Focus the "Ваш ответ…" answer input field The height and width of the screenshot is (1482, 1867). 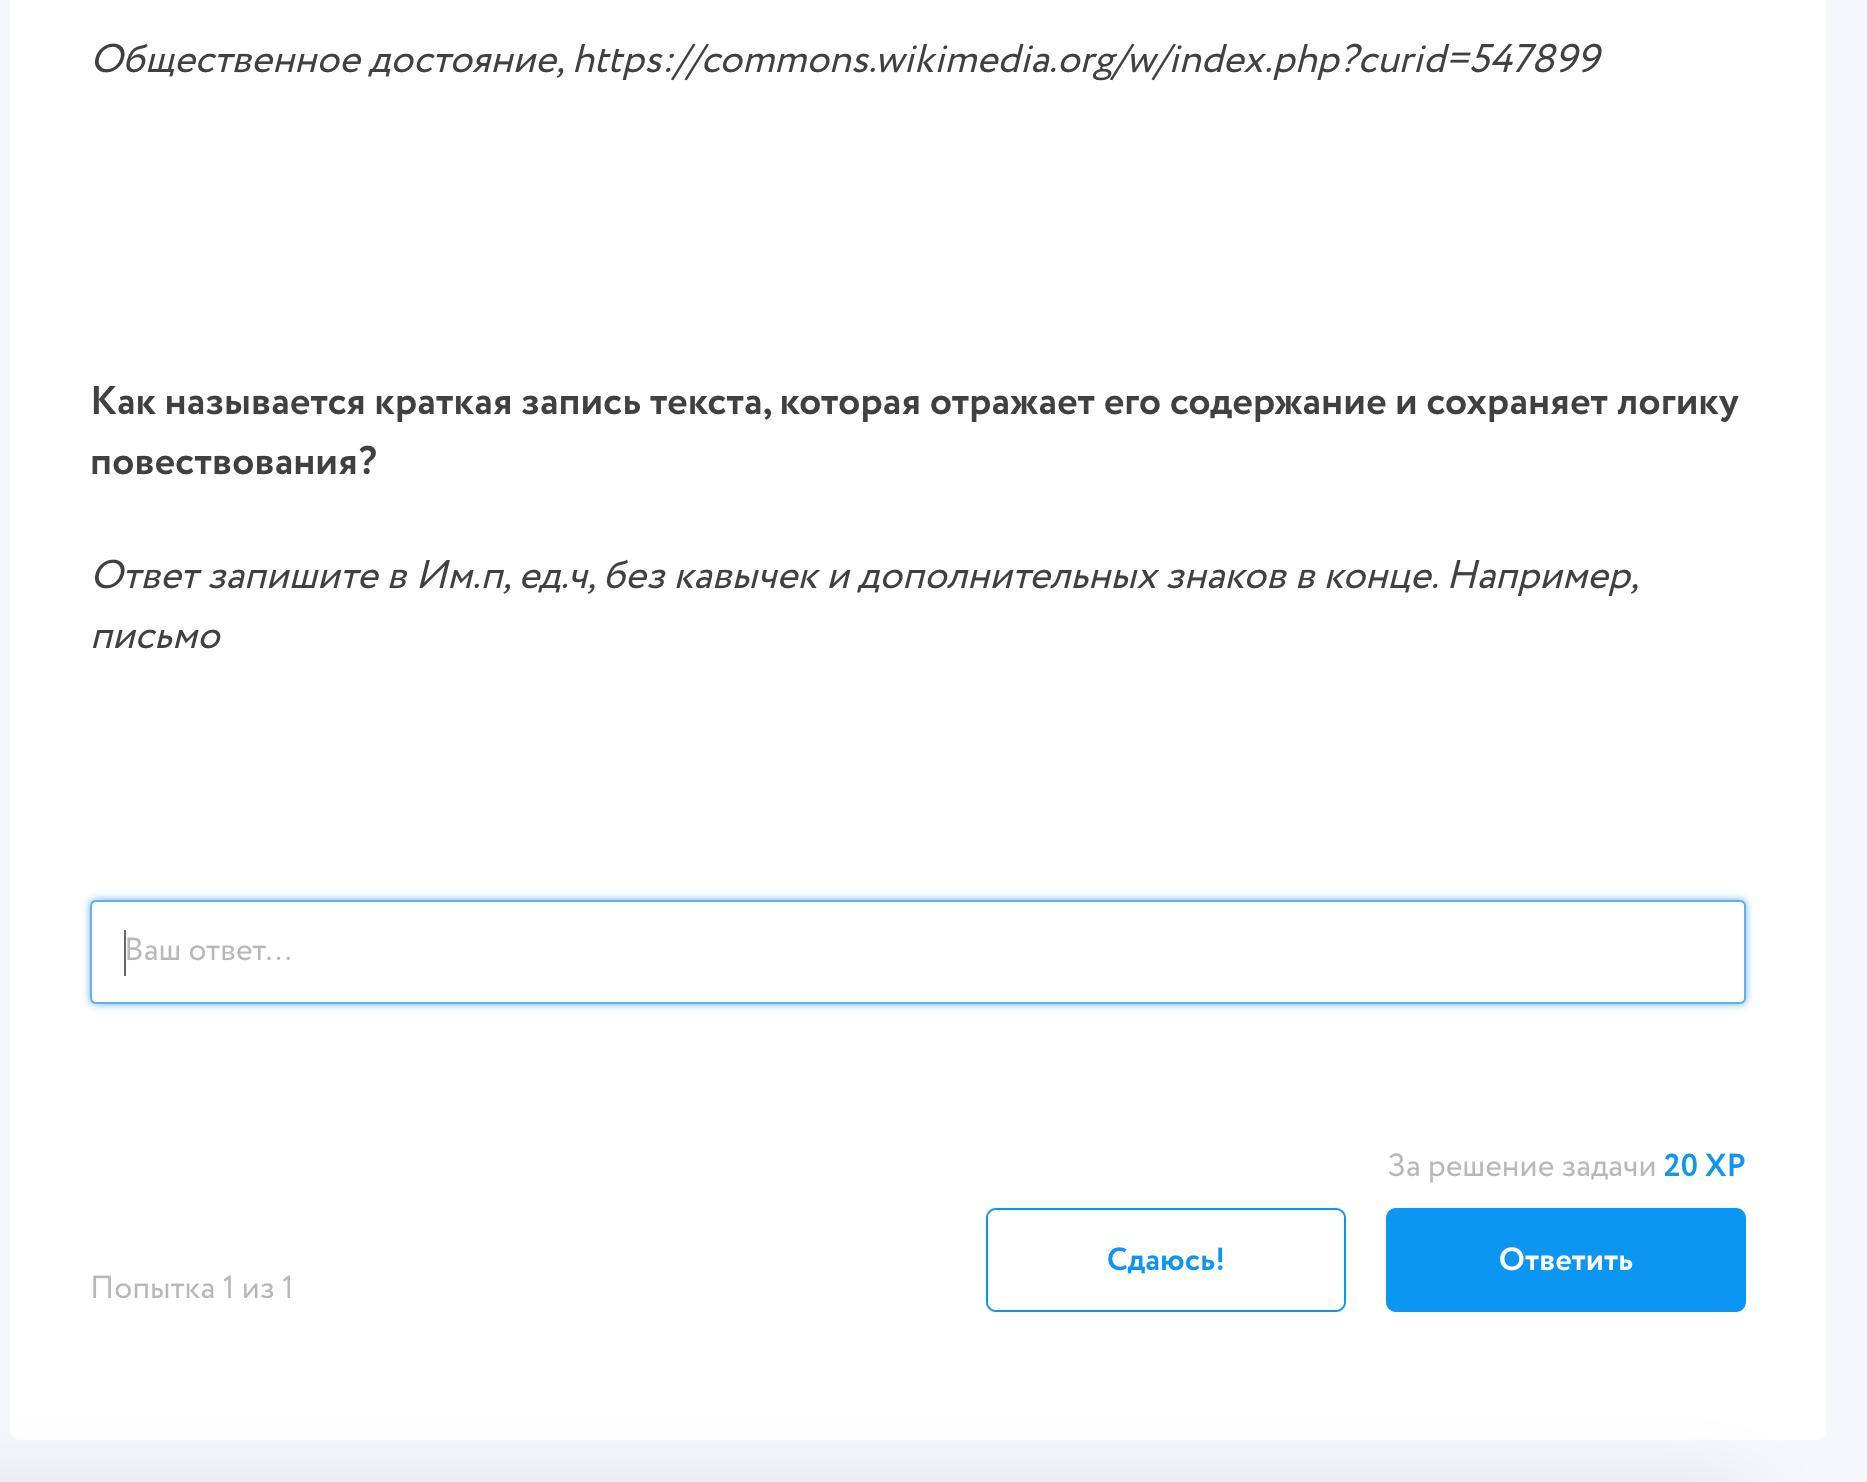pos(917,952)
